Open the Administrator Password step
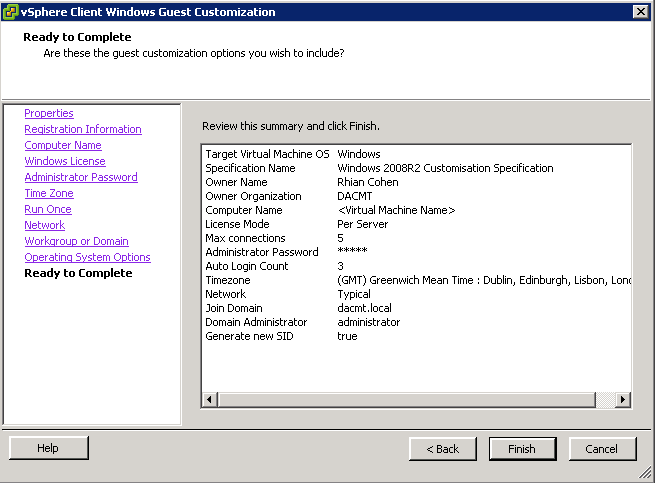Screen dimensions: 655x483 (x=81, y=177)
